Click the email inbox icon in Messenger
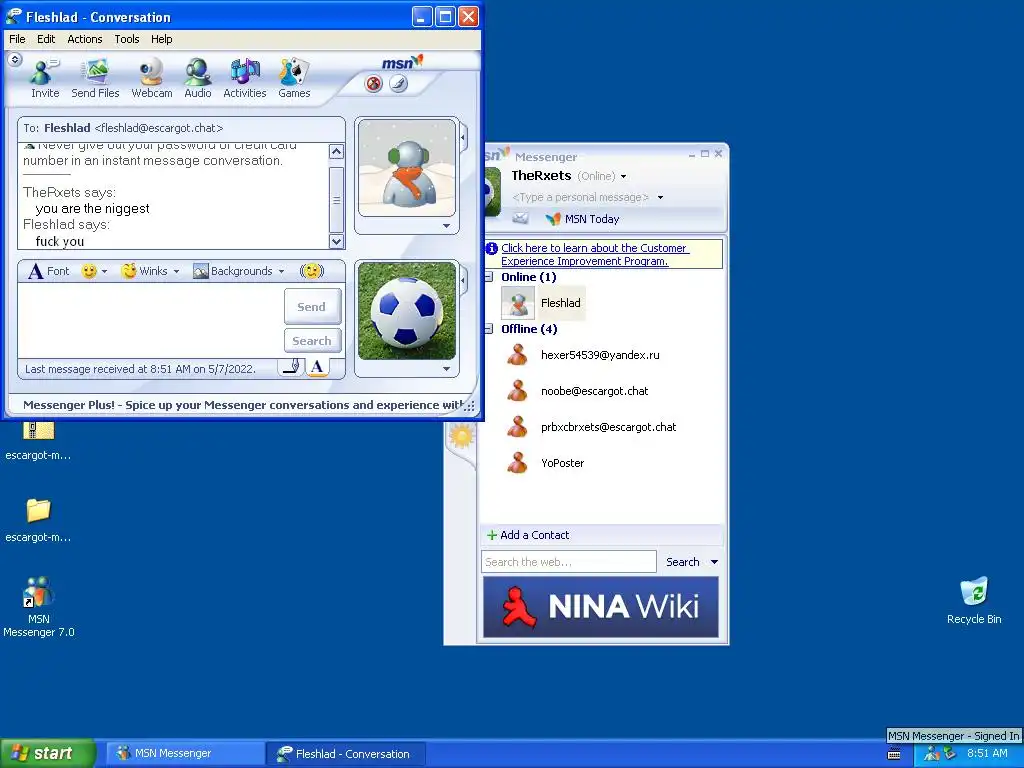The width and height of the screenshot is (1024, 768). point(520,219)
